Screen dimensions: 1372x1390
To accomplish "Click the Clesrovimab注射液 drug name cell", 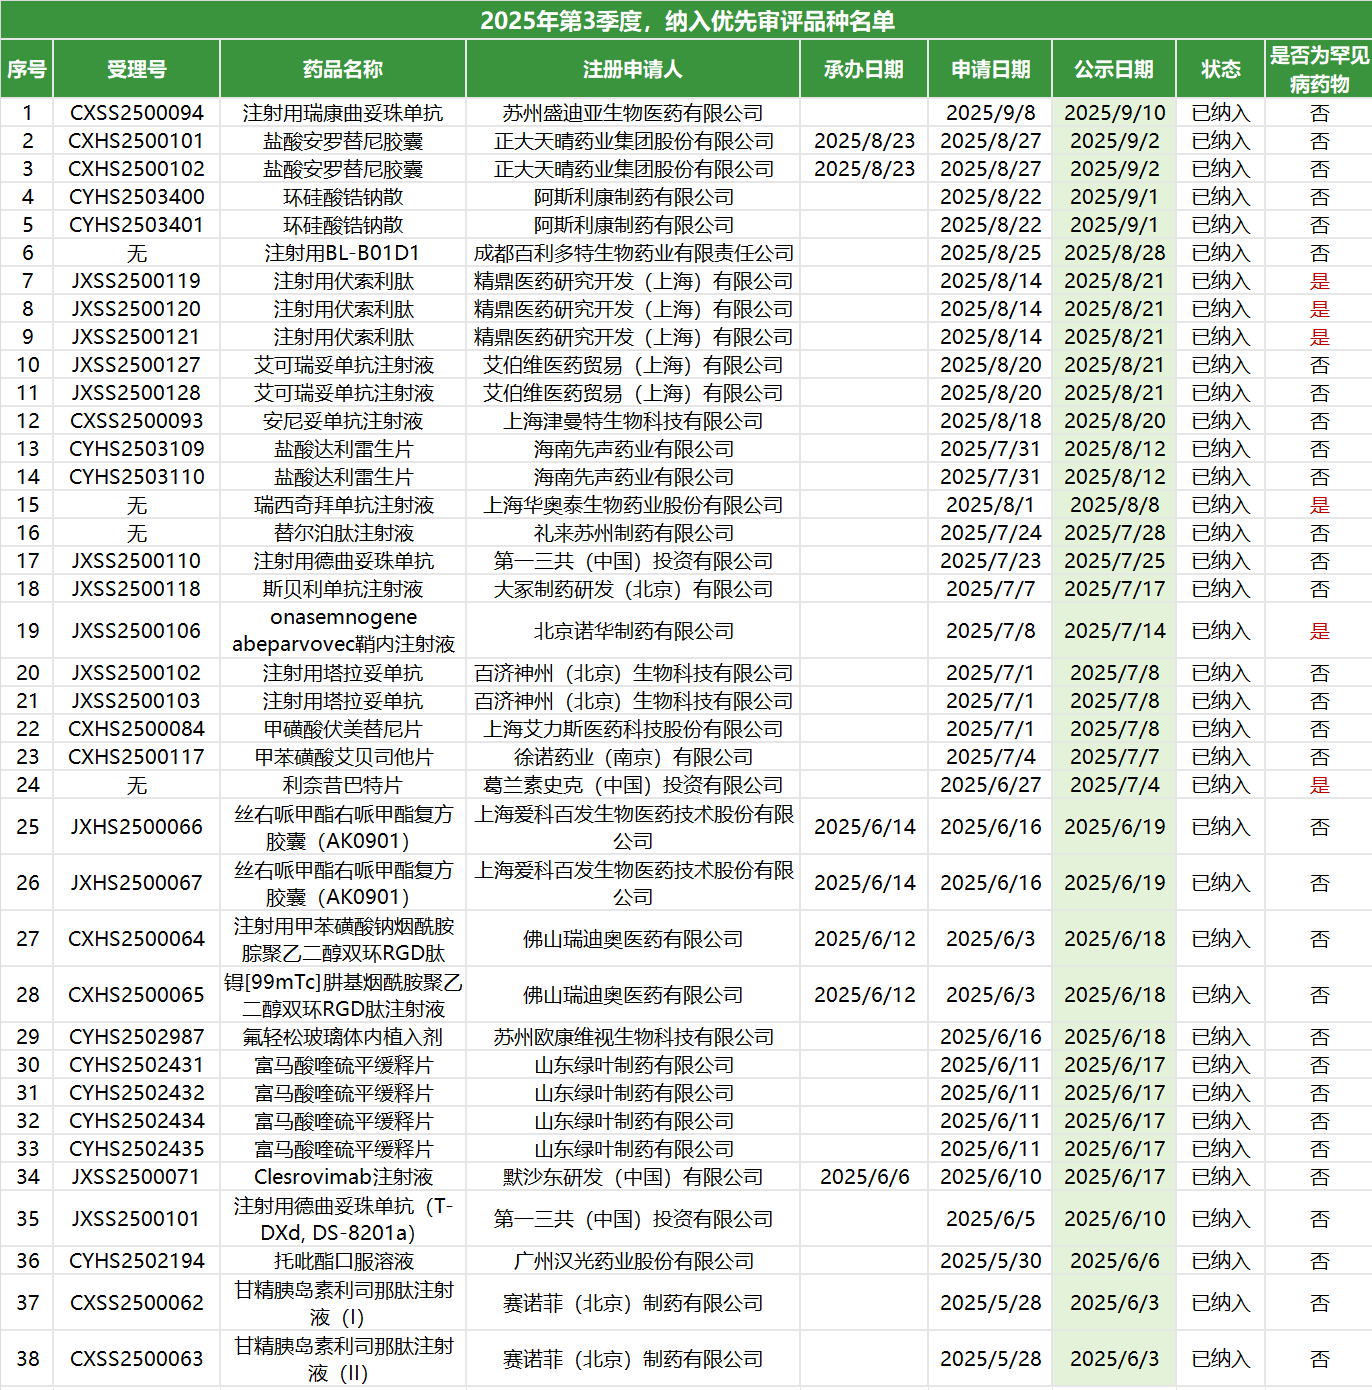I will [x=342, y=1177].
